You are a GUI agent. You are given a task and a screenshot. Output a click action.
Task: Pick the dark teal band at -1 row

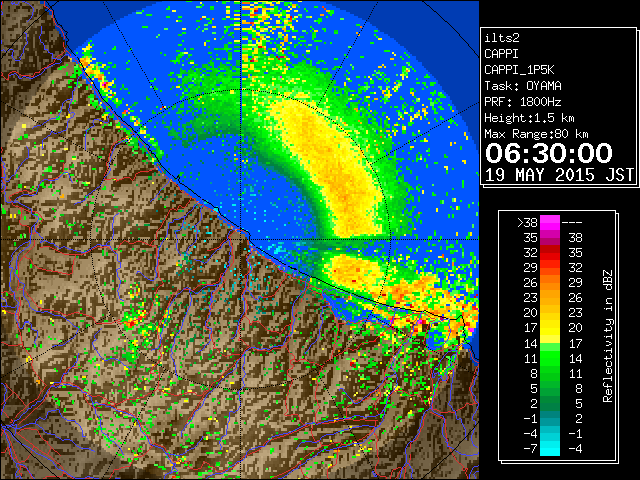(x=550, y=418)
